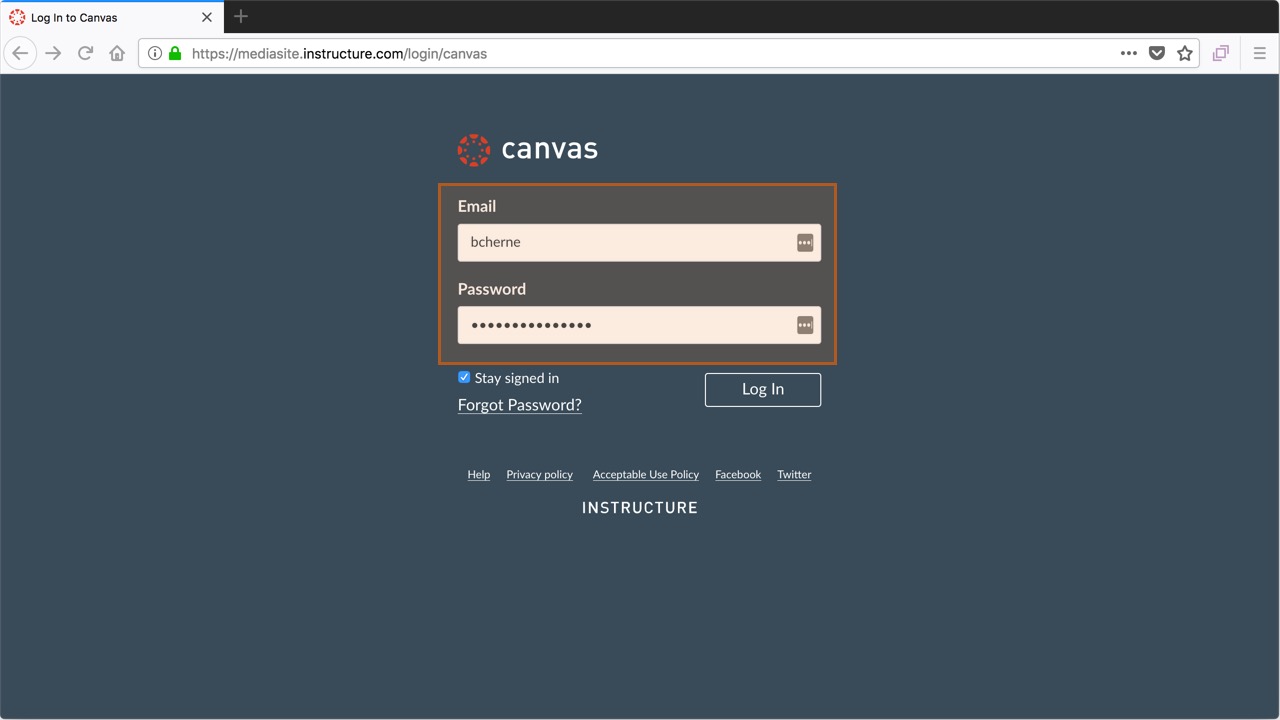This screenshot has height=720, width=1280.
Task: Open the browser home page
Action: click(x=117, y=53)
